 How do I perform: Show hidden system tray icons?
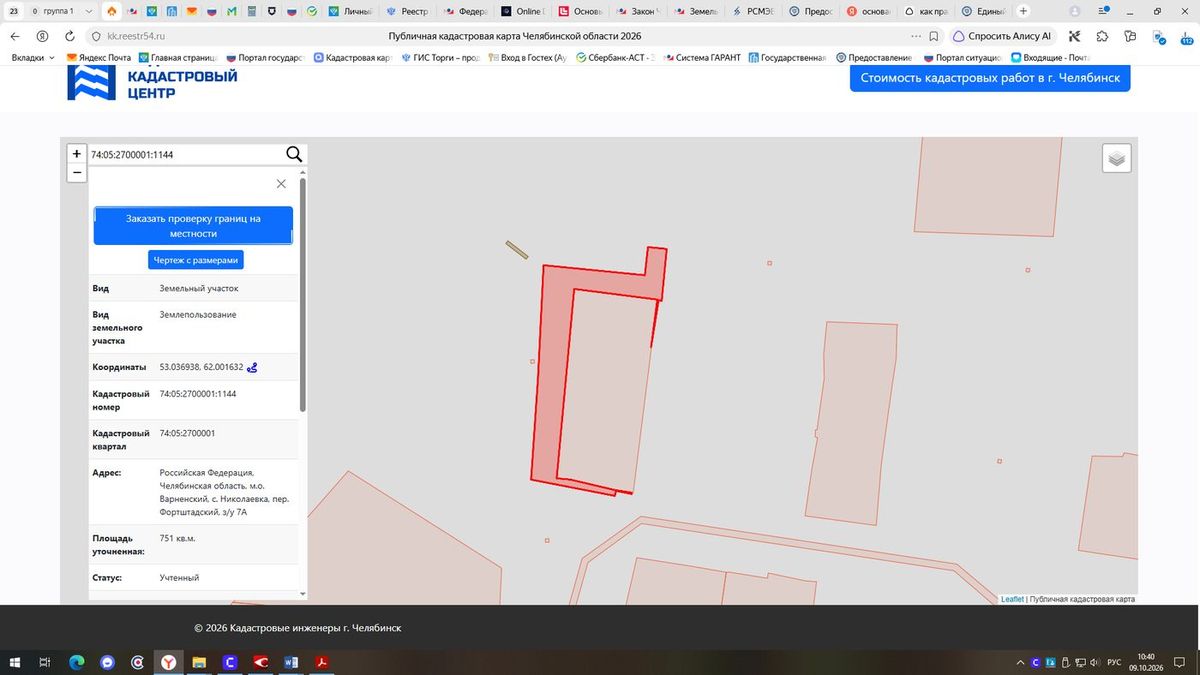[1020, 662]
